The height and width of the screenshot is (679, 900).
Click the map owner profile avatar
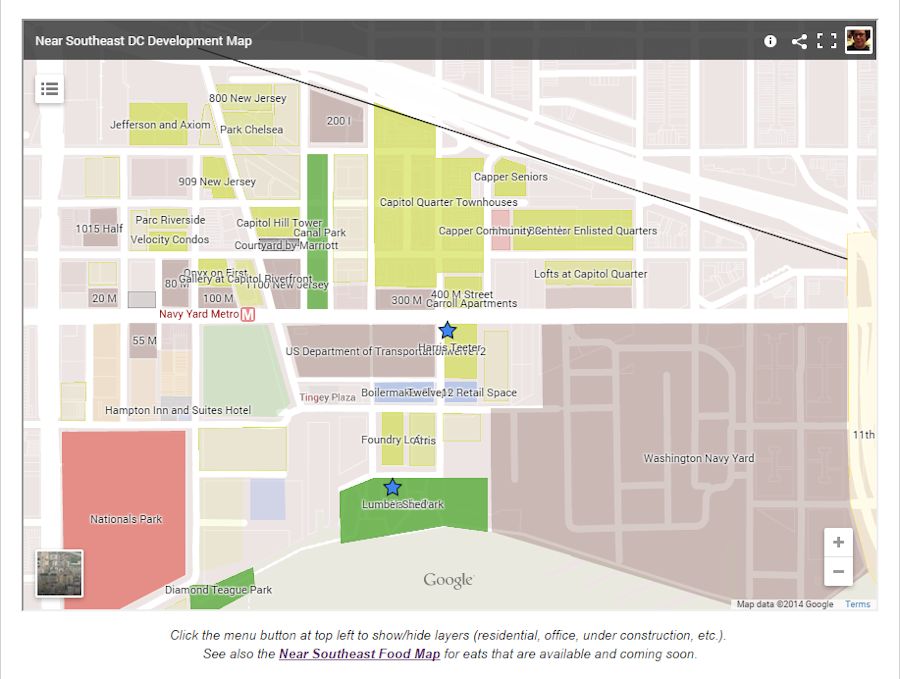coord(858,41)
